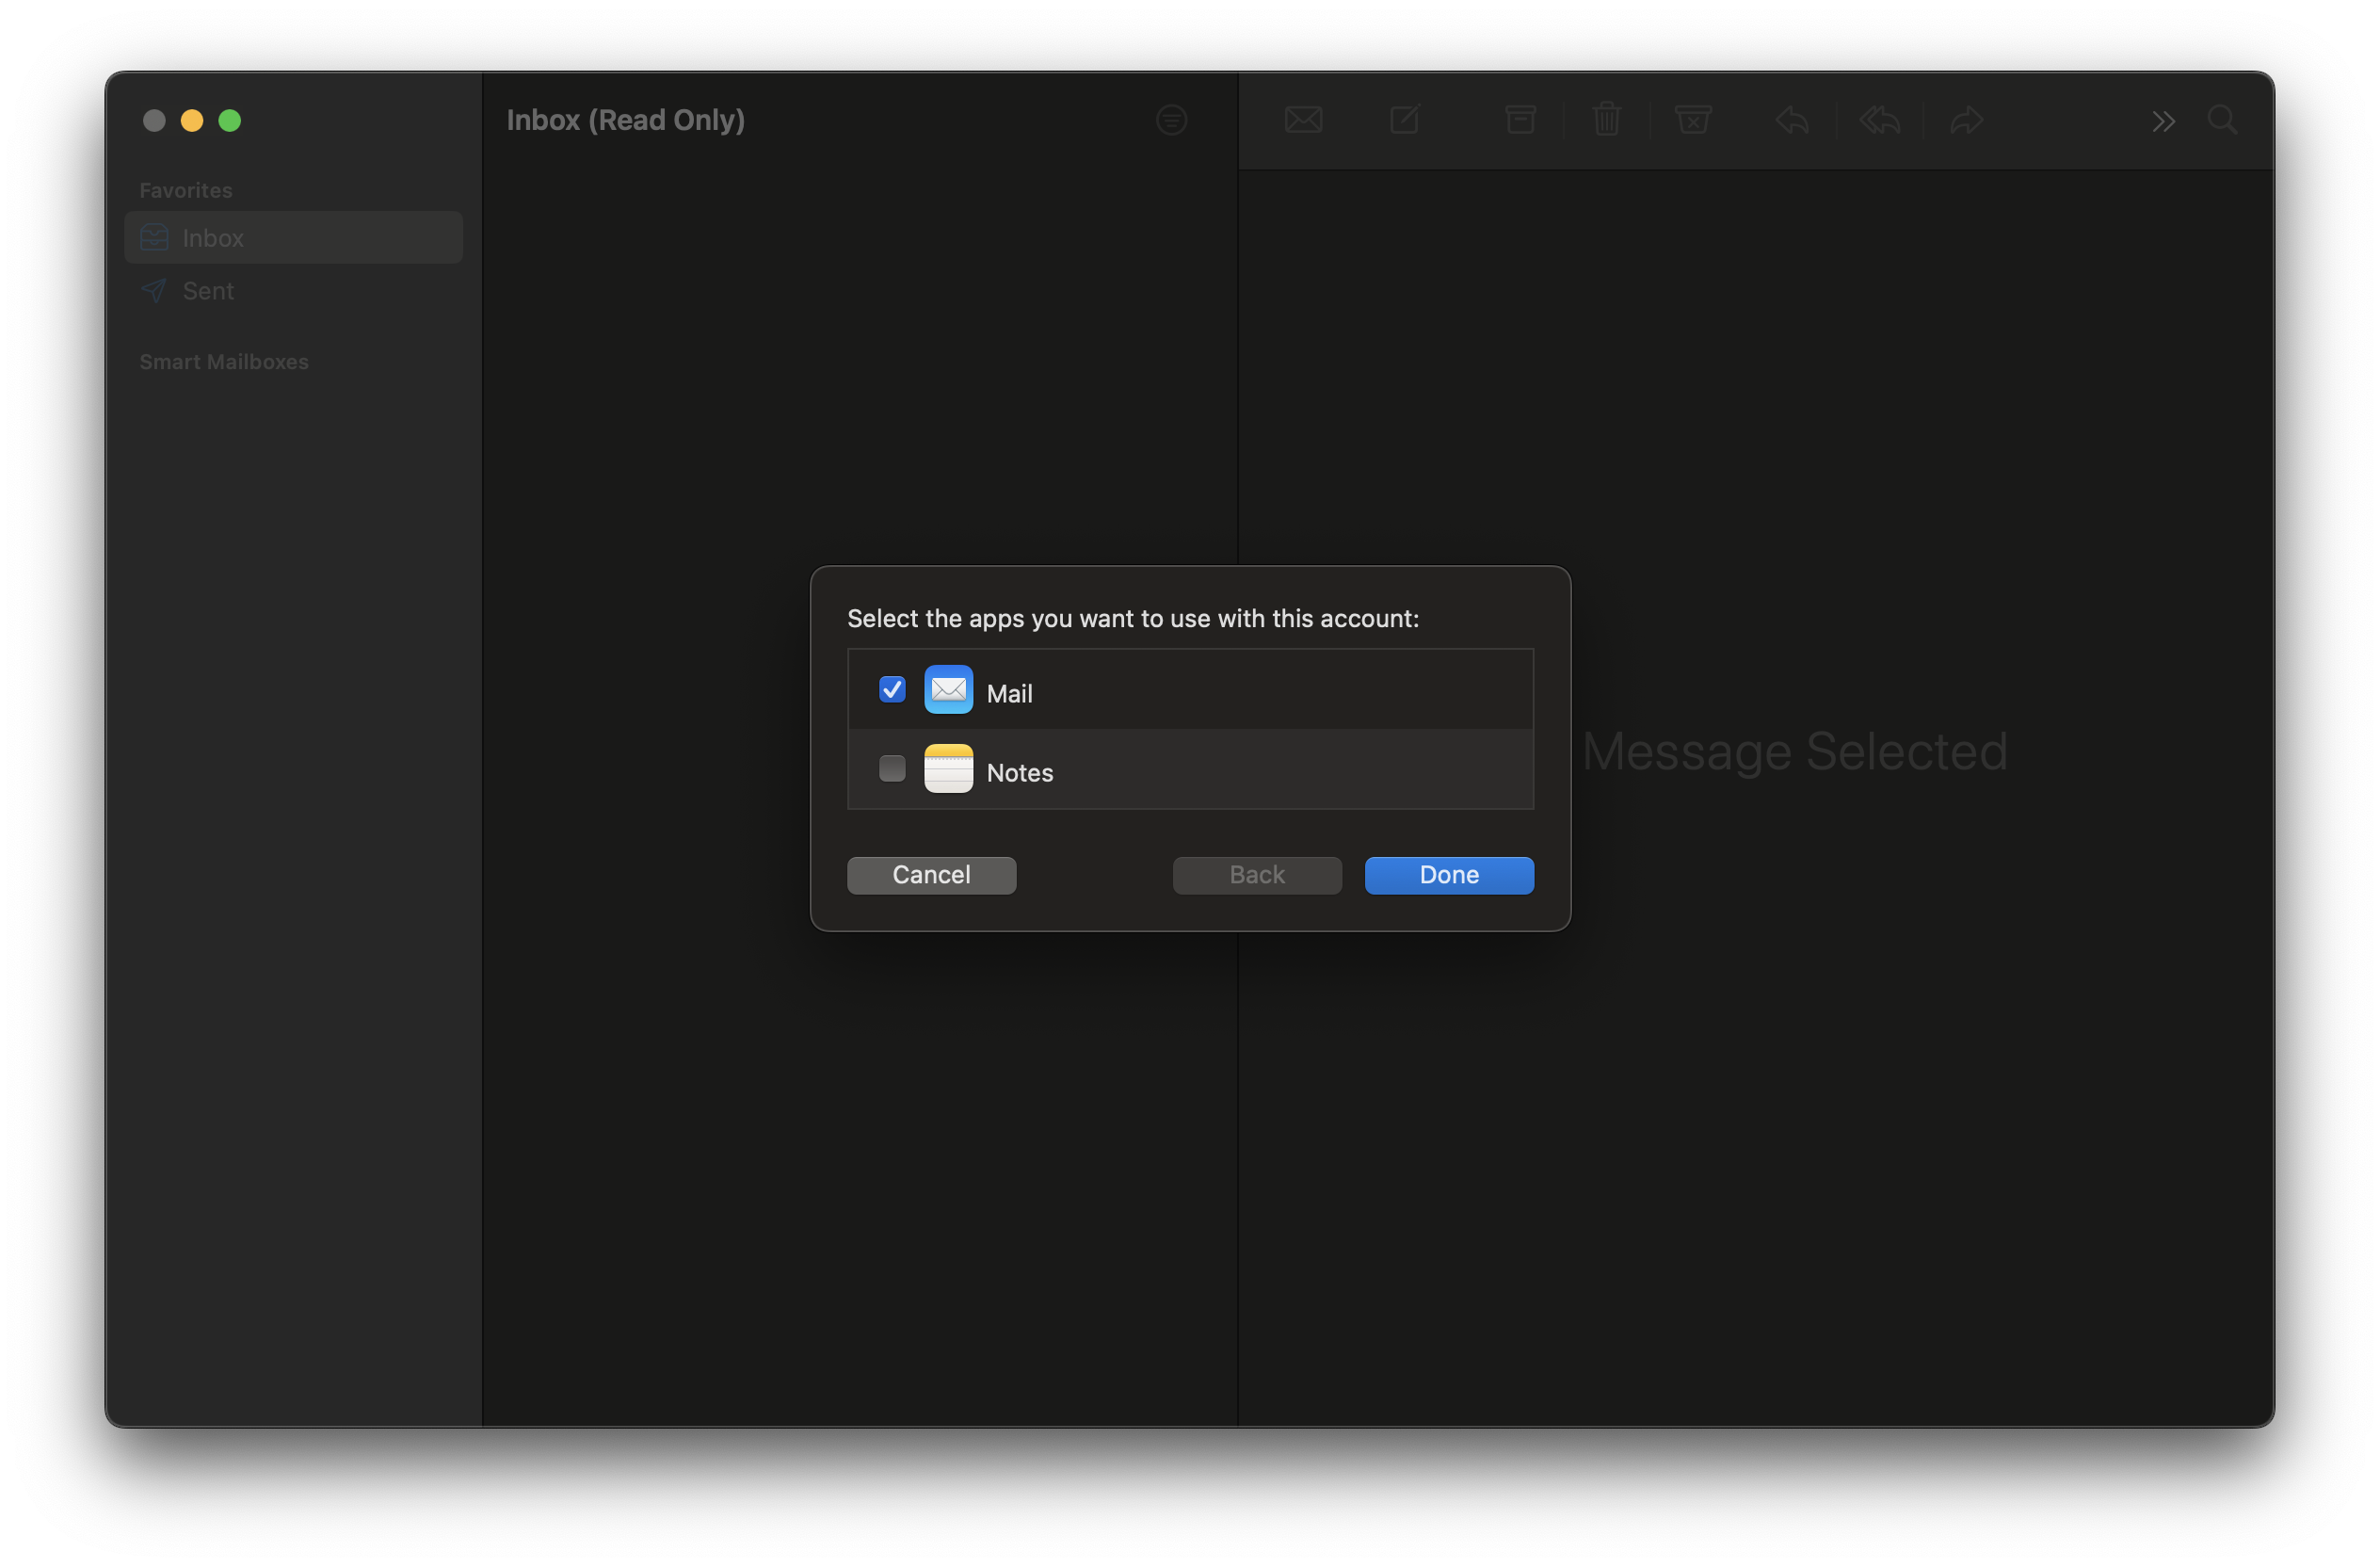This screenshot has width=2380, height=1567.
Task: Click the Compose new message icon
Action: (1405, 120)
